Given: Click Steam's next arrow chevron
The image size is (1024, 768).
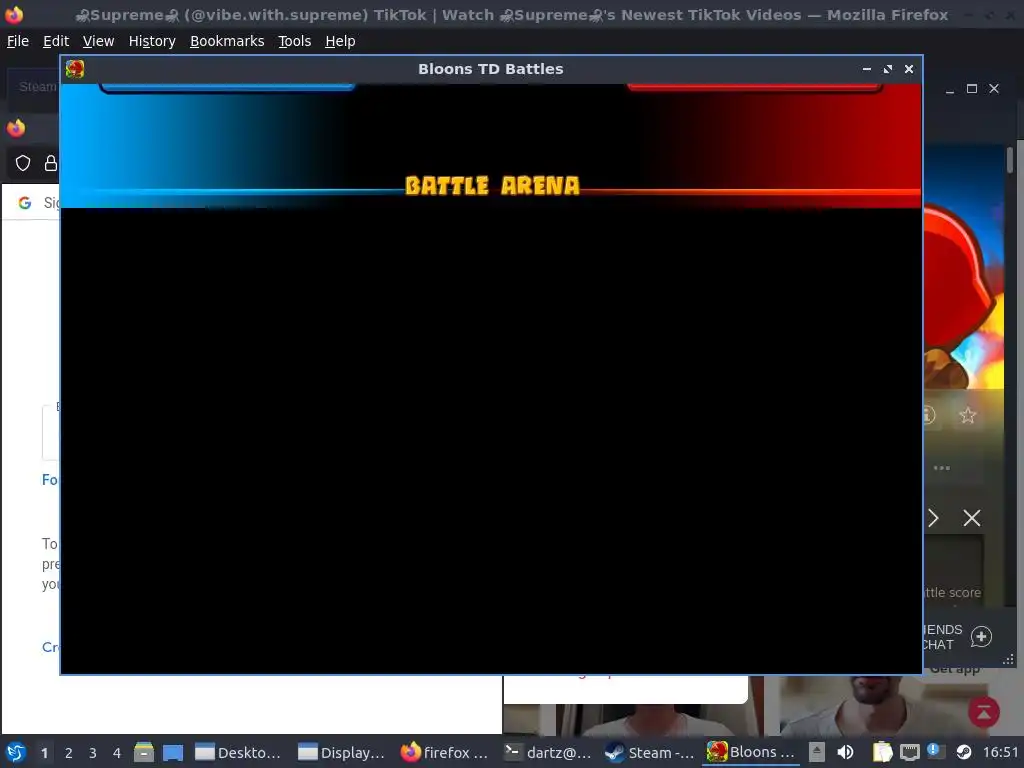Looking at the screenshot, I should [933, 519].
